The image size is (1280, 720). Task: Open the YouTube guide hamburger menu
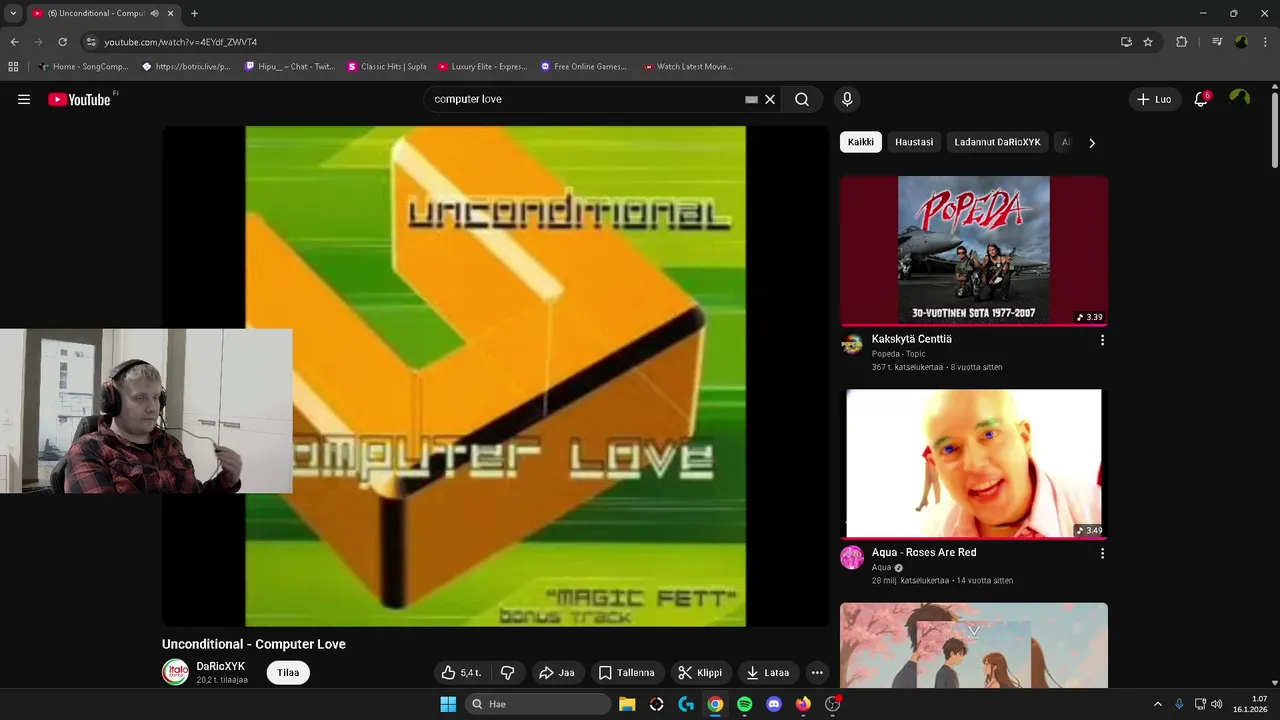[x=24, y=99]
